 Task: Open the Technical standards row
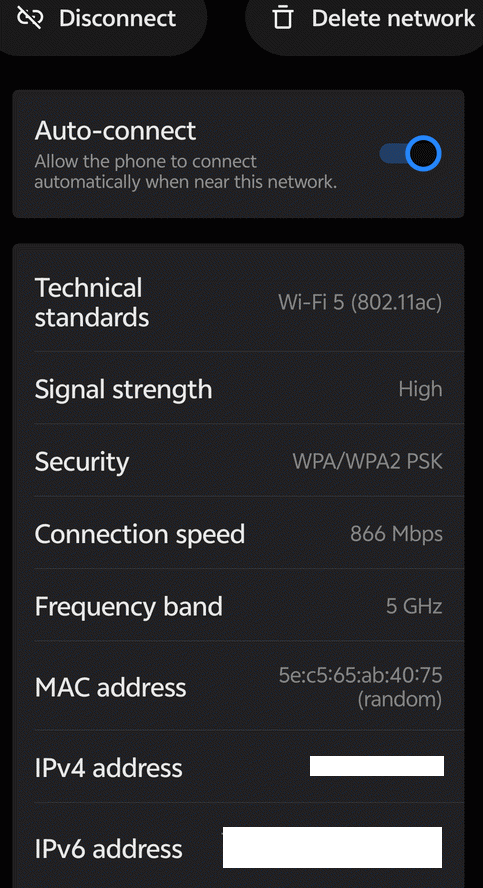pos(238,302)
